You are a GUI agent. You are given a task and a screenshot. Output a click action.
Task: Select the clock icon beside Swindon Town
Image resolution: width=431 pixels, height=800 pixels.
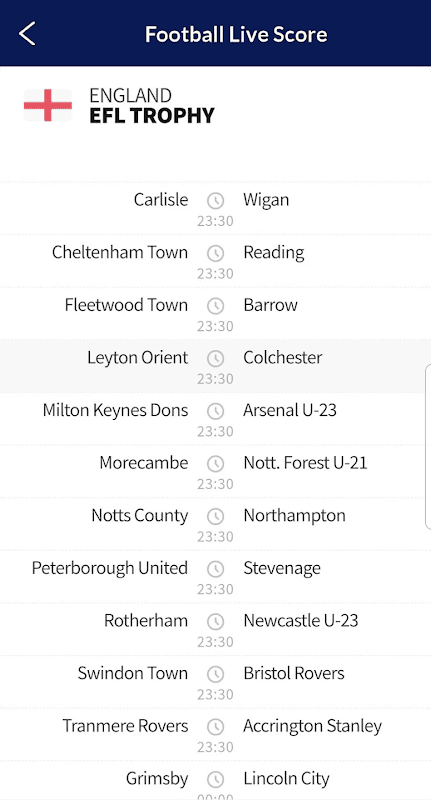(x=215, y=674)
